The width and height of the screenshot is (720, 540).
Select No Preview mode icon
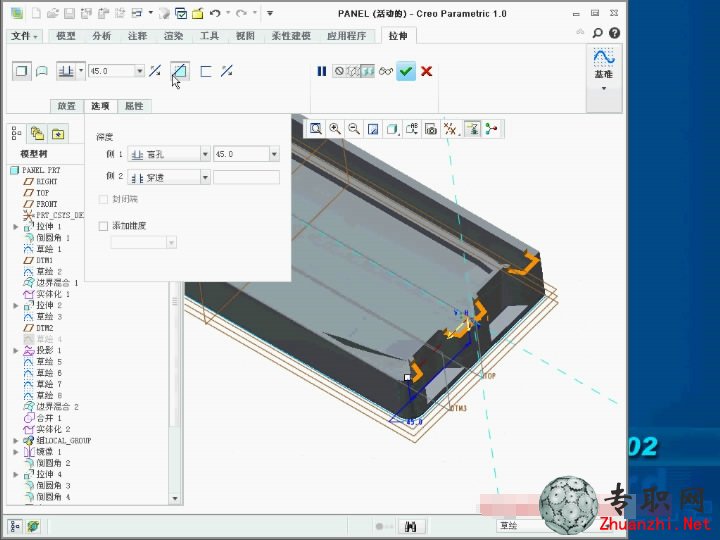pyautogui.click(x=339, y=71)
